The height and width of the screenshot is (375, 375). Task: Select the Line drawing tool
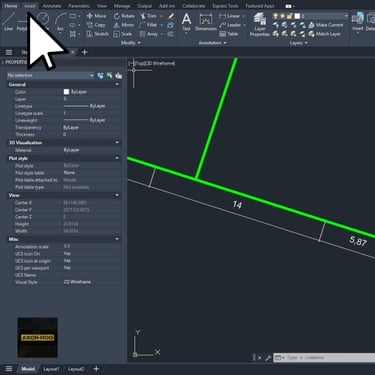[x=8, y=21]
